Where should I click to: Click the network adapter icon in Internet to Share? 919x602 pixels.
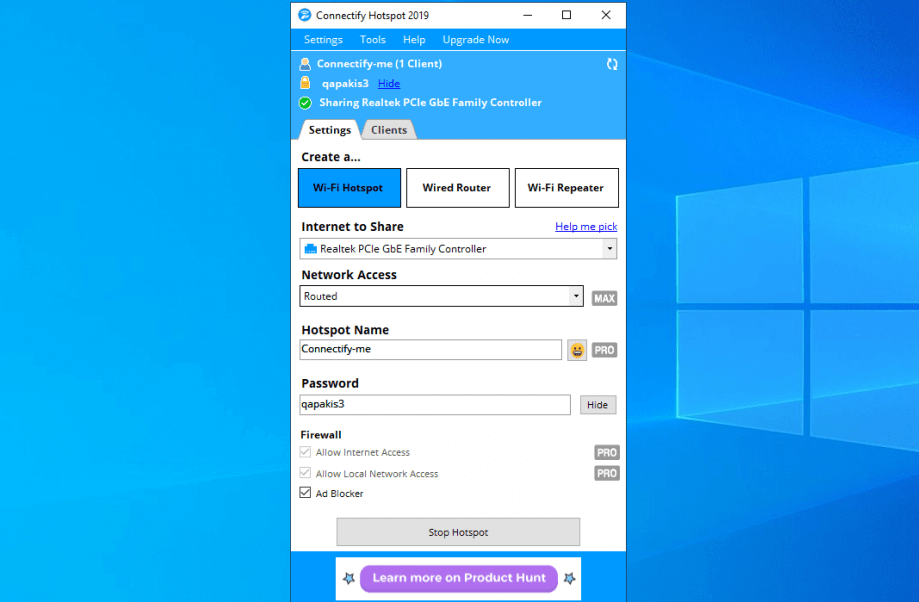312,248
